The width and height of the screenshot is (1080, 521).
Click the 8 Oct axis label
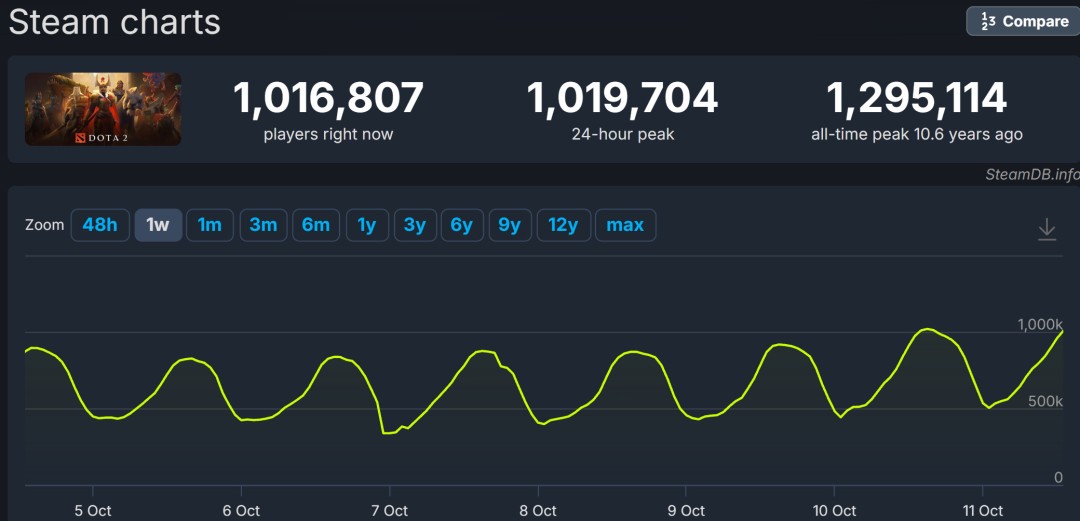(538, 511)
